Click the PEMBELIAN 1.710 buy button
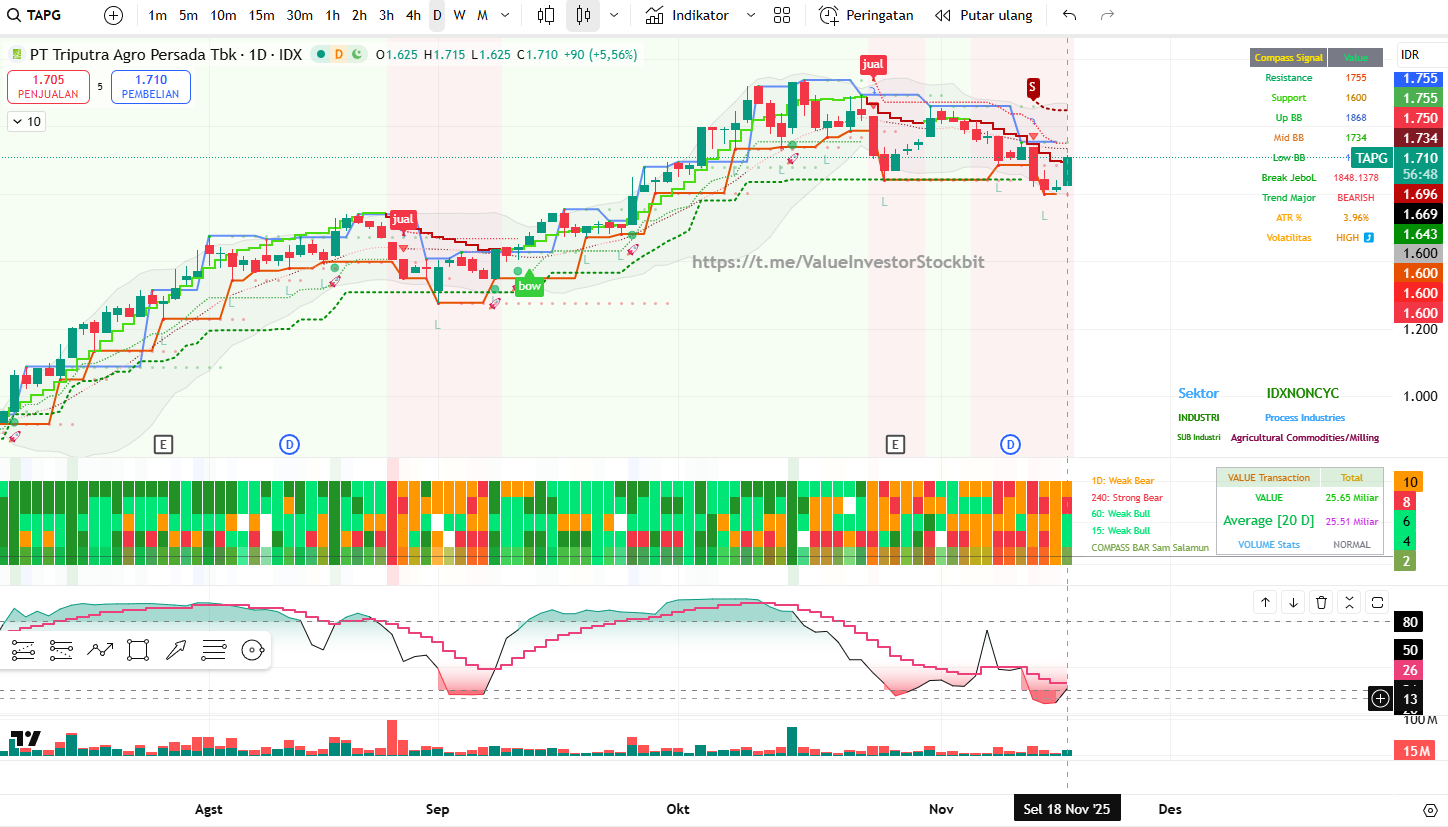The height and width of the screenshot is (827, 1448). point(150,87)
